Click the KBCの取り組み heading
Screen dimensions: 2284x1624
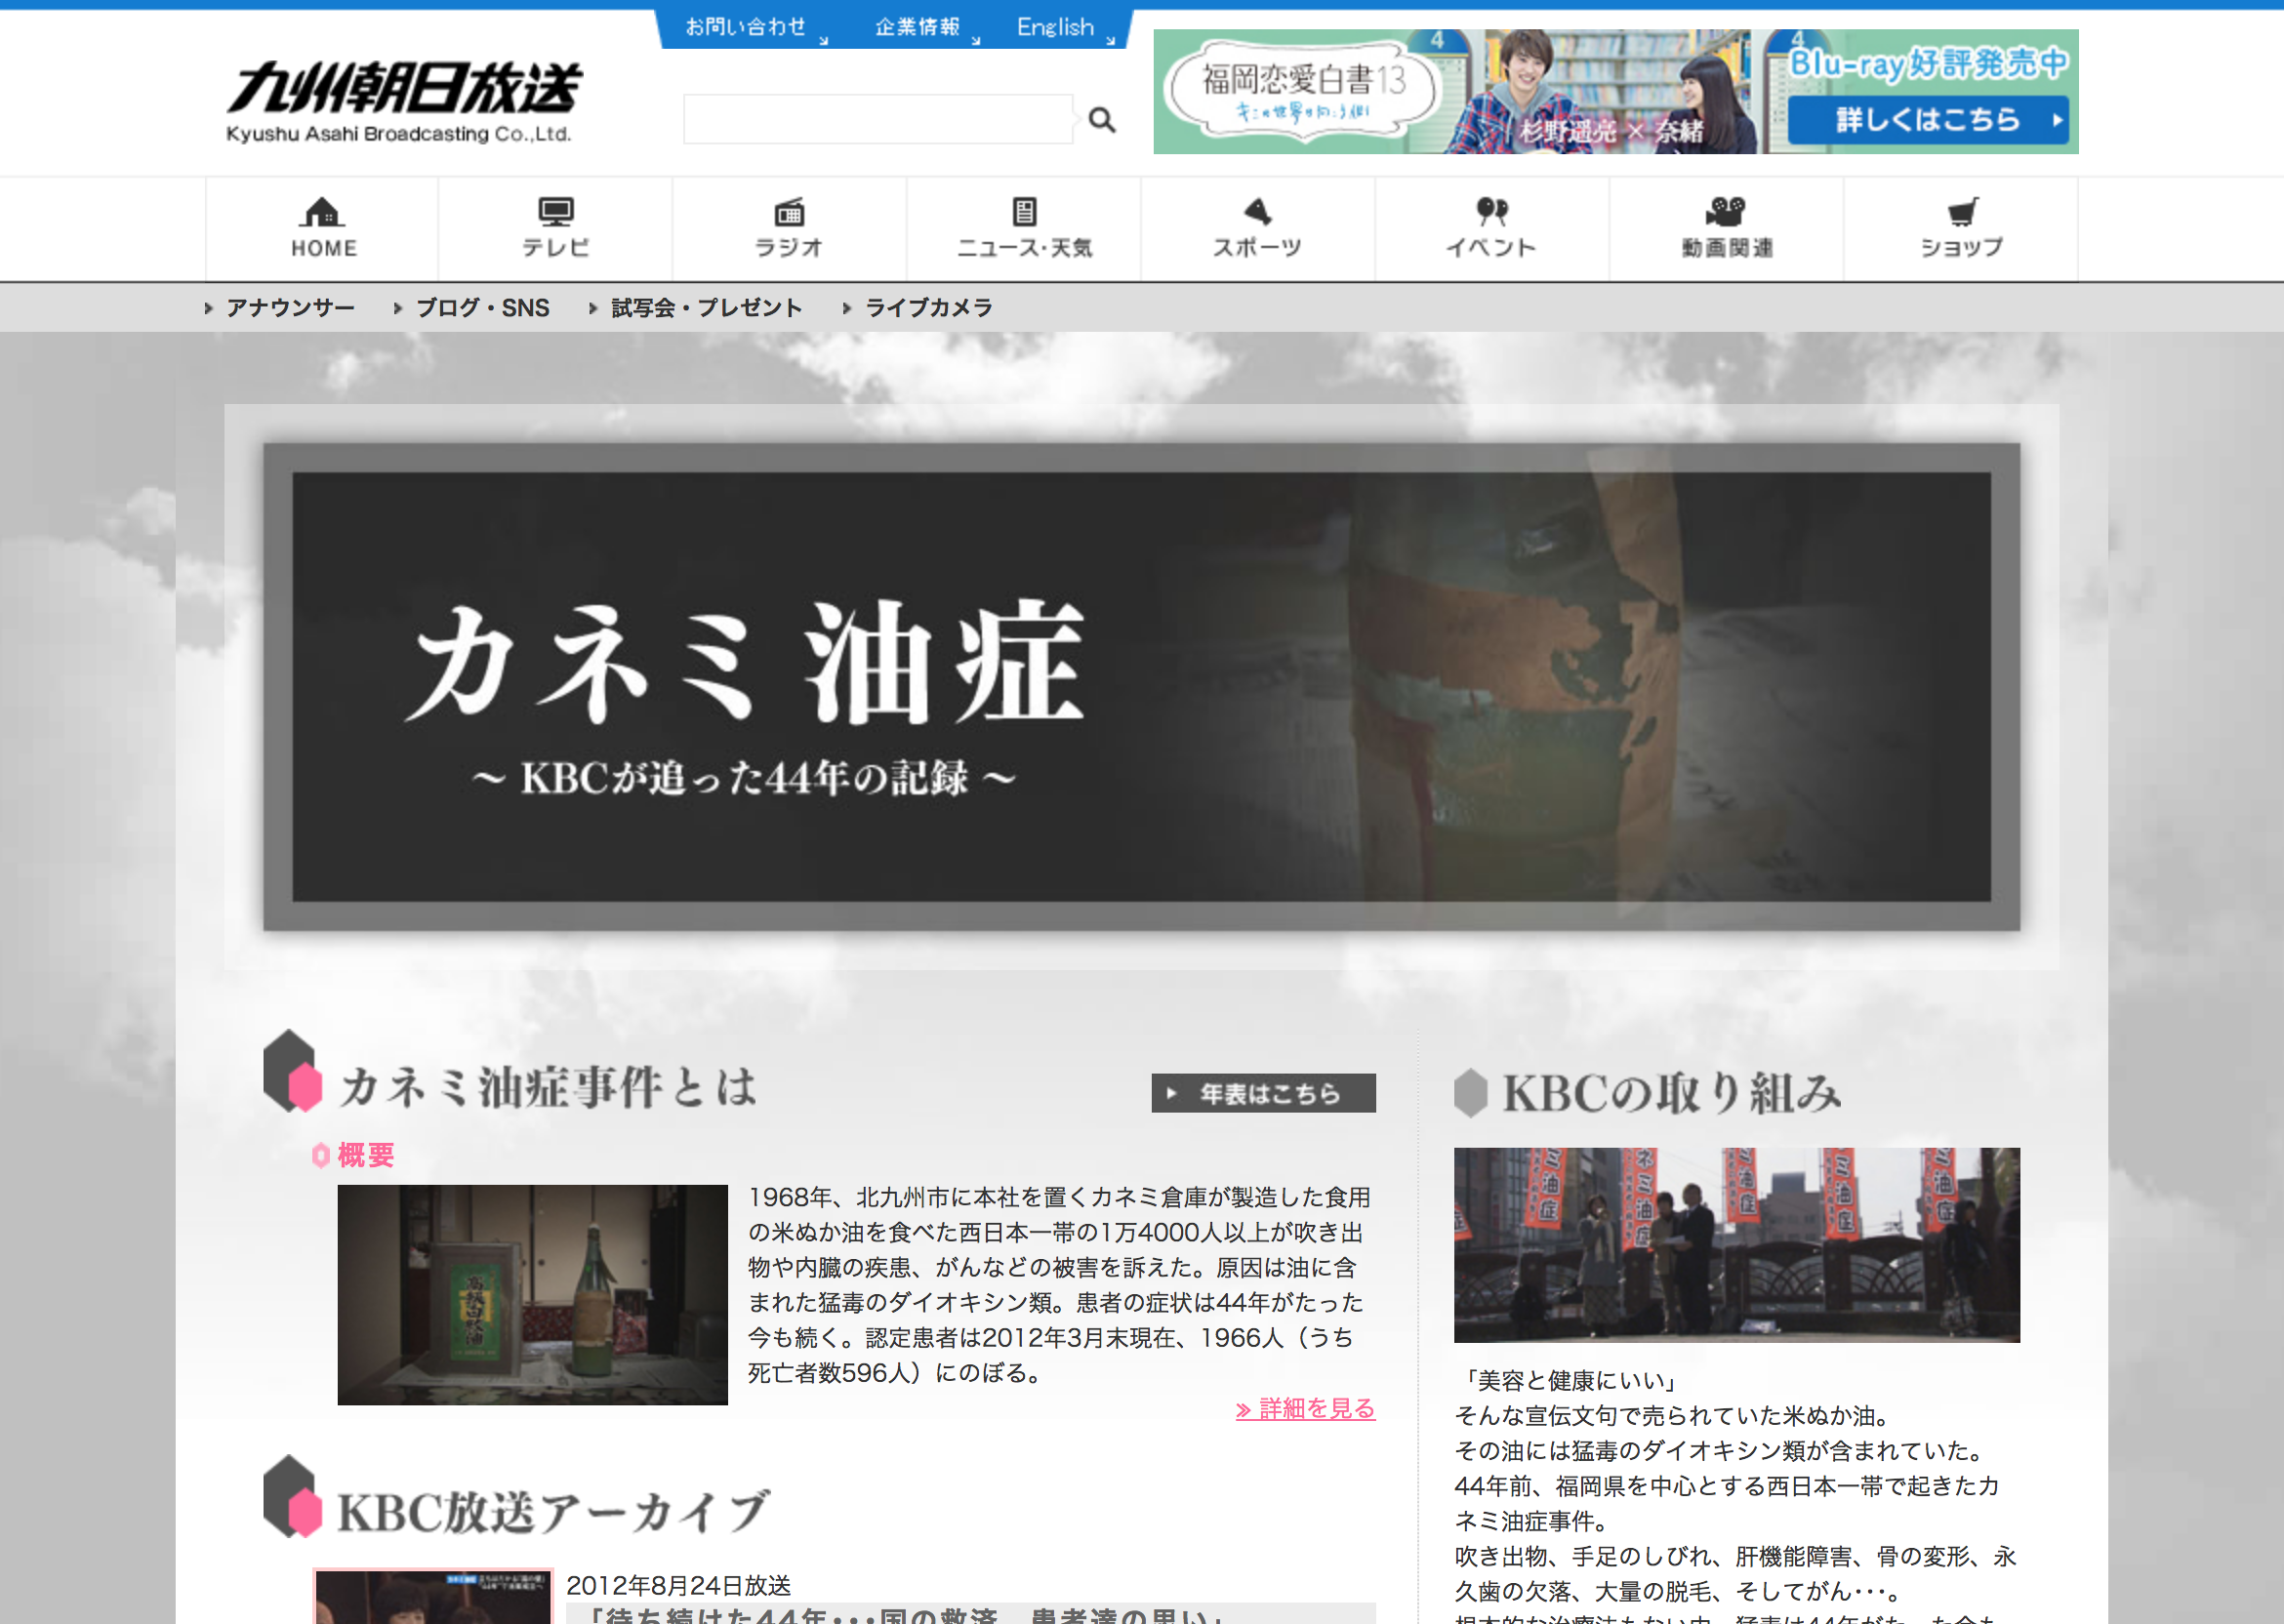point(1672,1093)
